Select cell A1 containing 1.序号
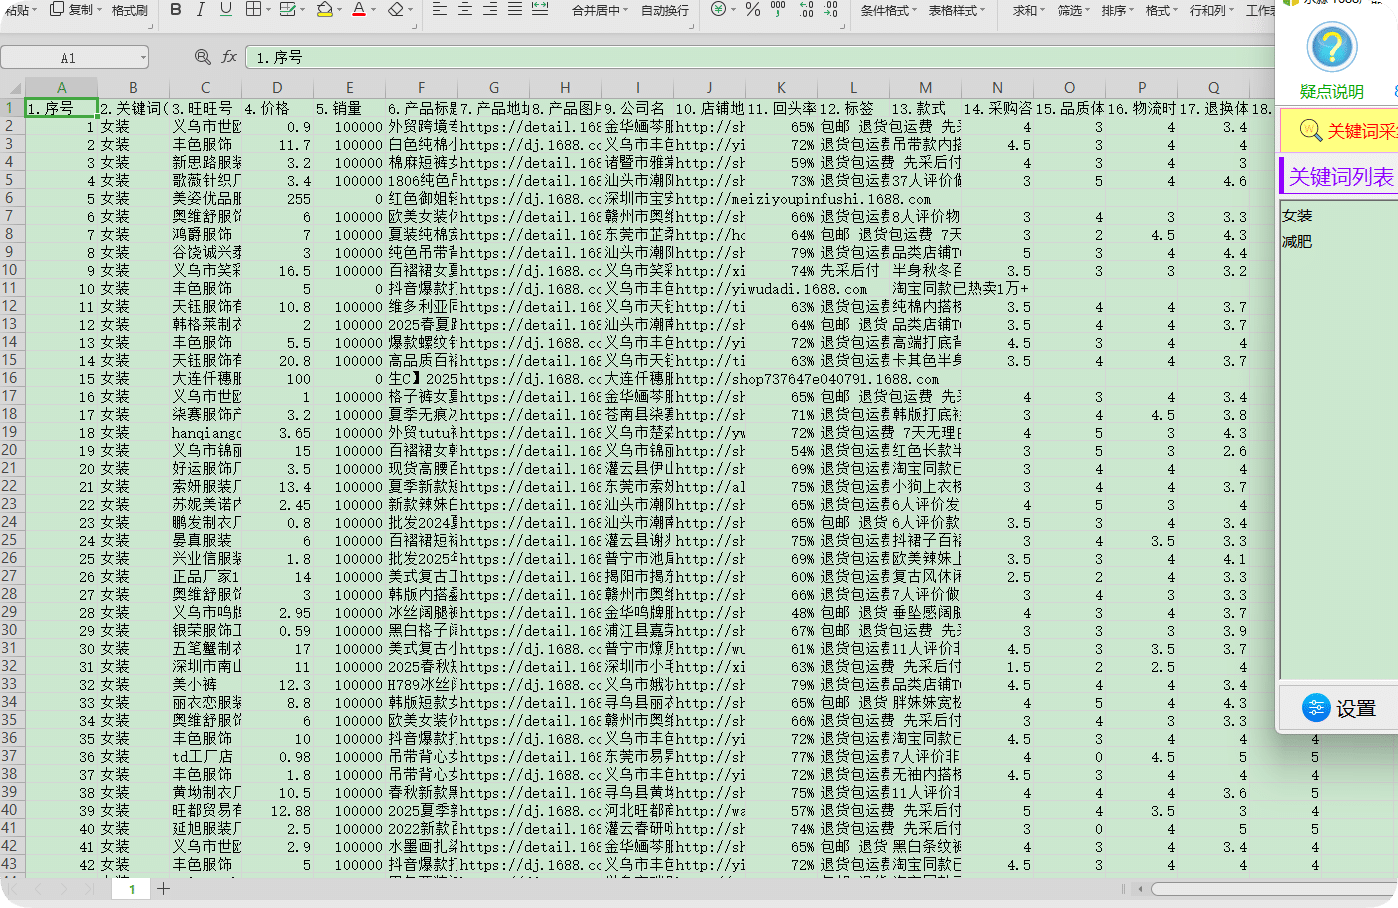 (61, 108)
